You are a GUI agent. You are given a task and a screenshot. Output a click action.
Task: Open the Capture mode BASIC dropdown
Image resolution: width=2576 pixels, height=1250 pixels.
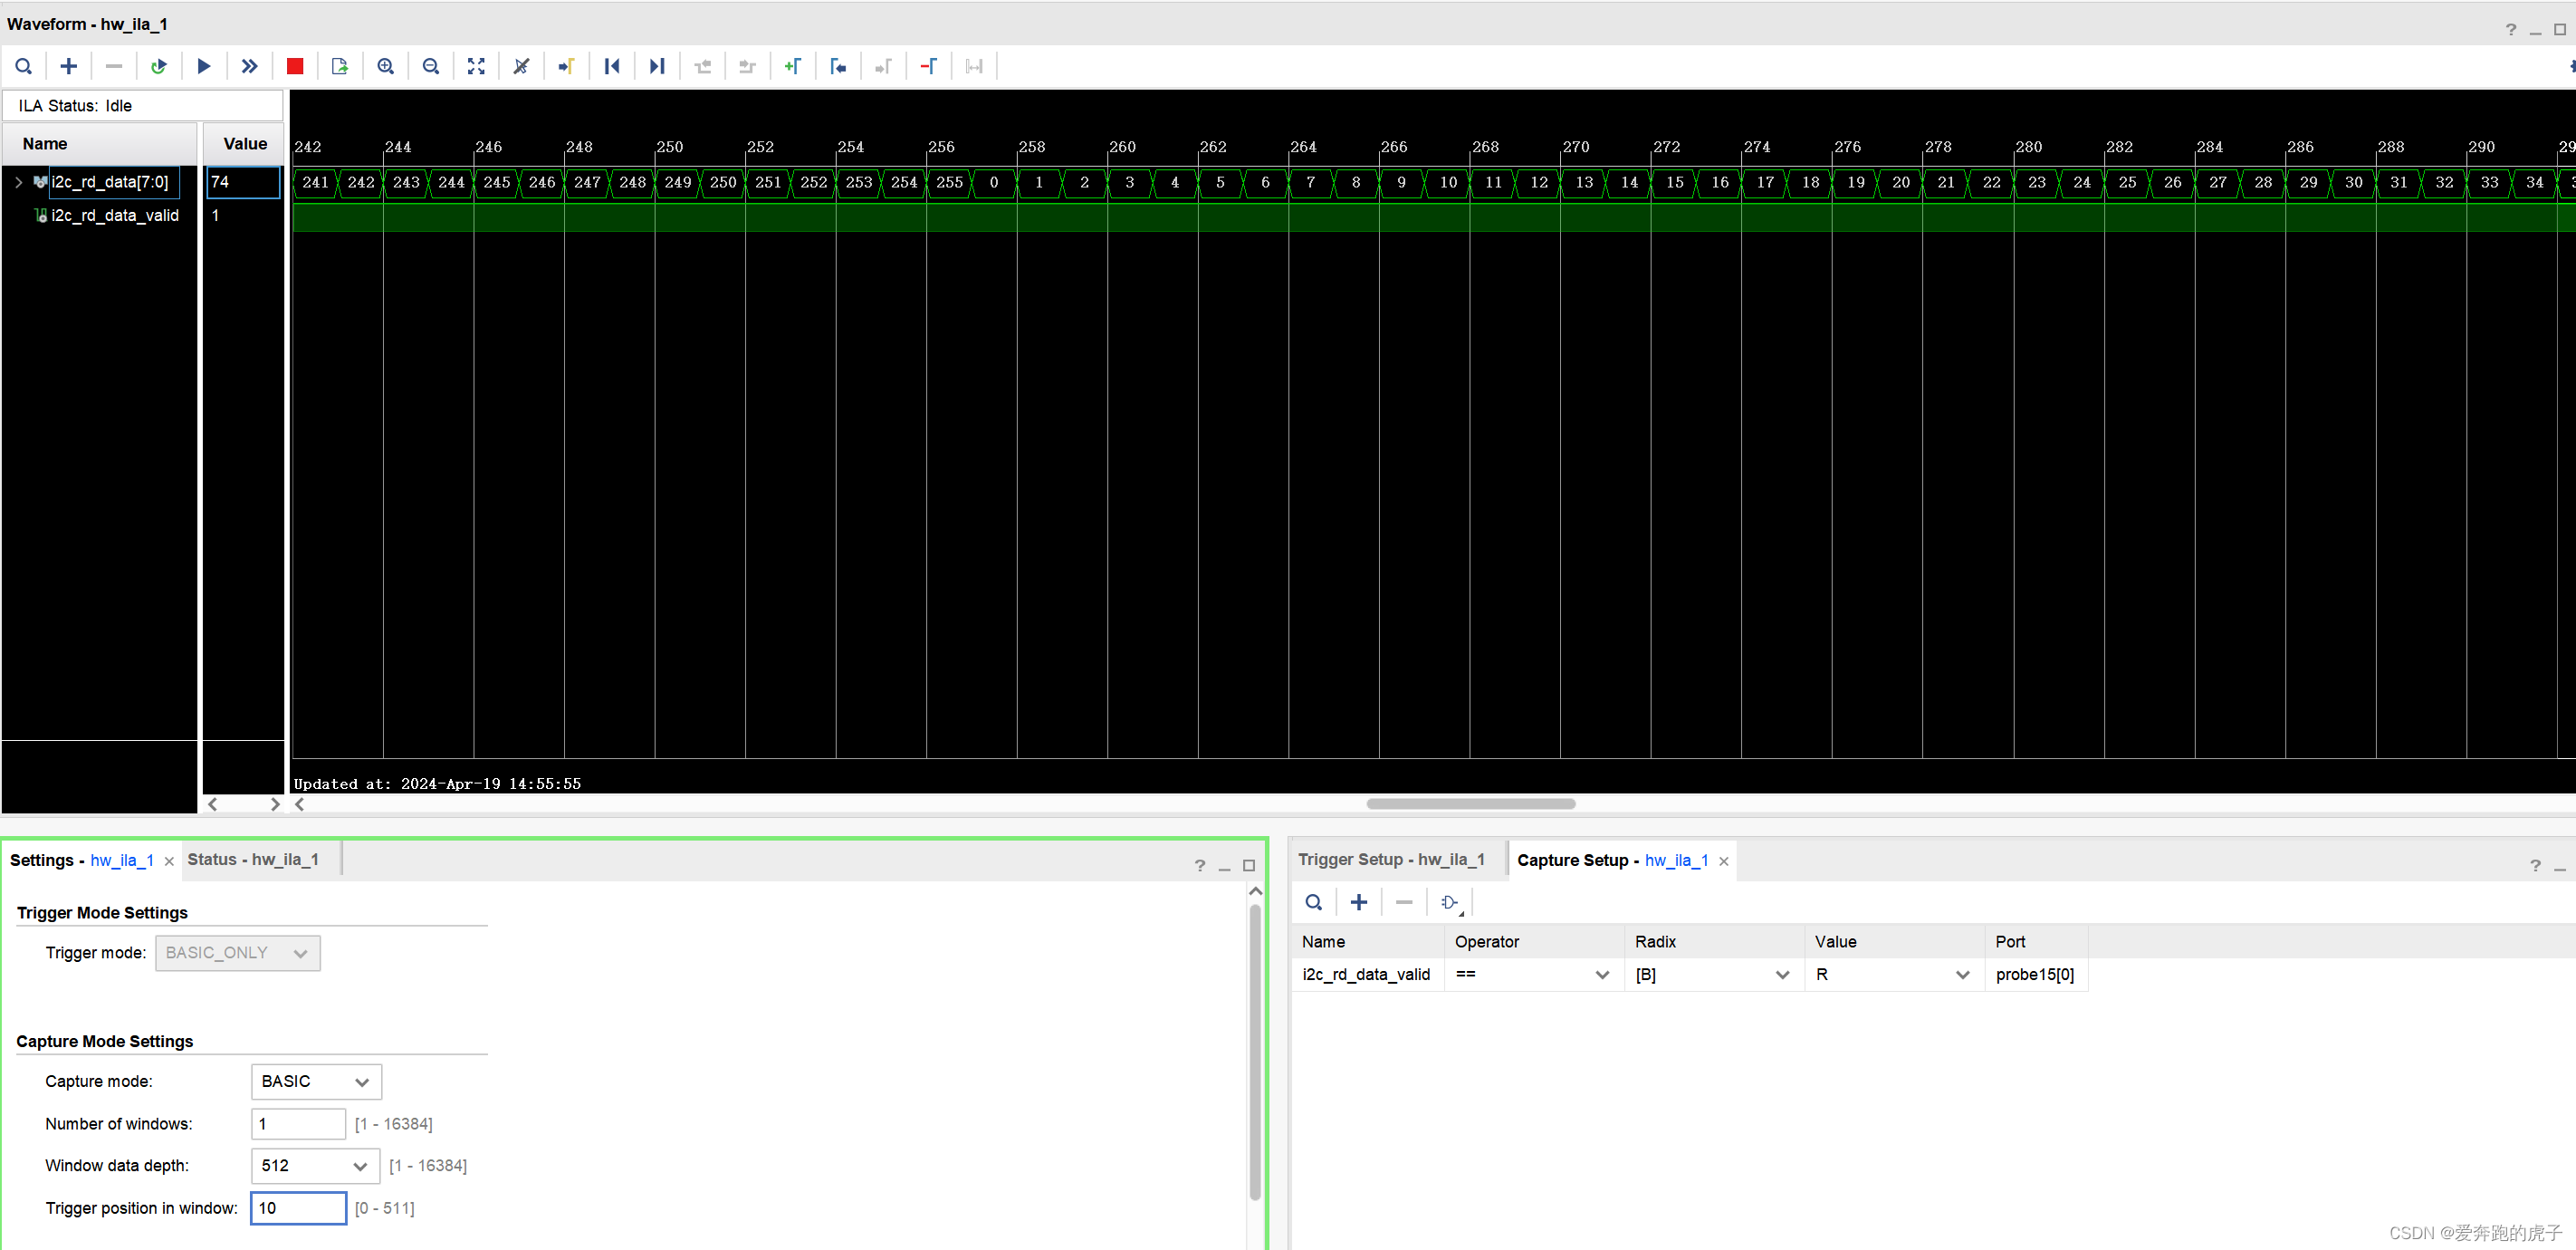tap(316, 1081)
